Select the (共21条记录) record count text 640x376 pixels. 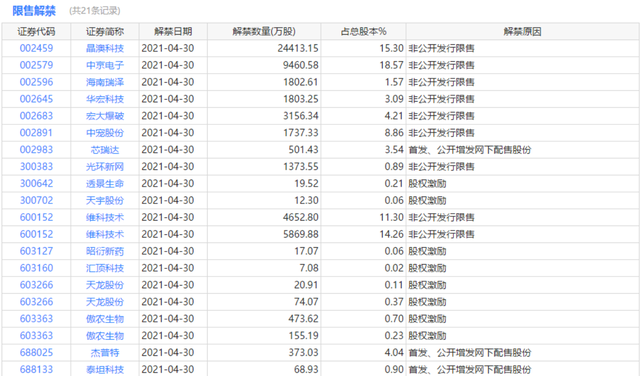95,11
